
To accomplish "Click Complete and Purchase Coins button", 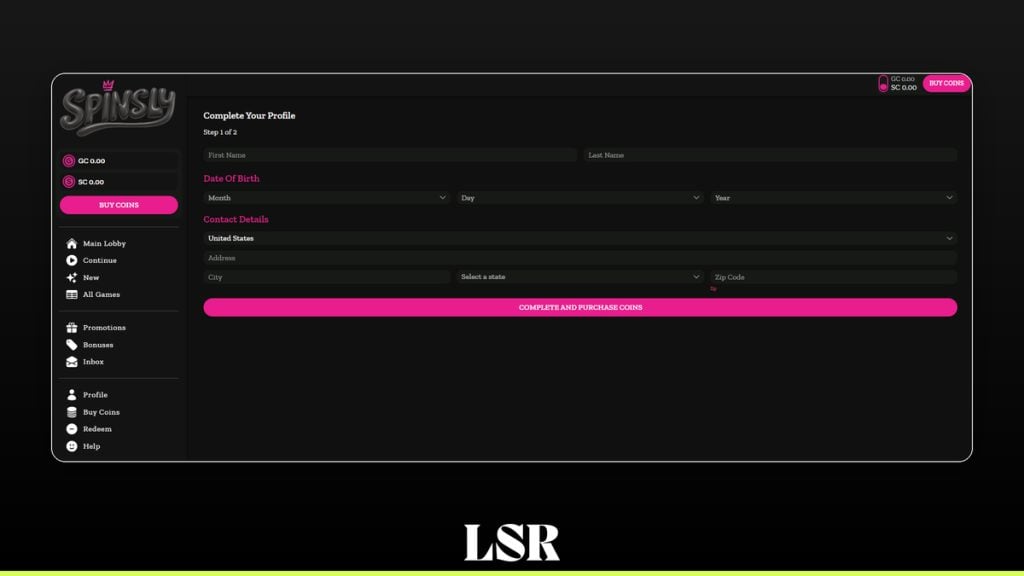I will [580, 308].
